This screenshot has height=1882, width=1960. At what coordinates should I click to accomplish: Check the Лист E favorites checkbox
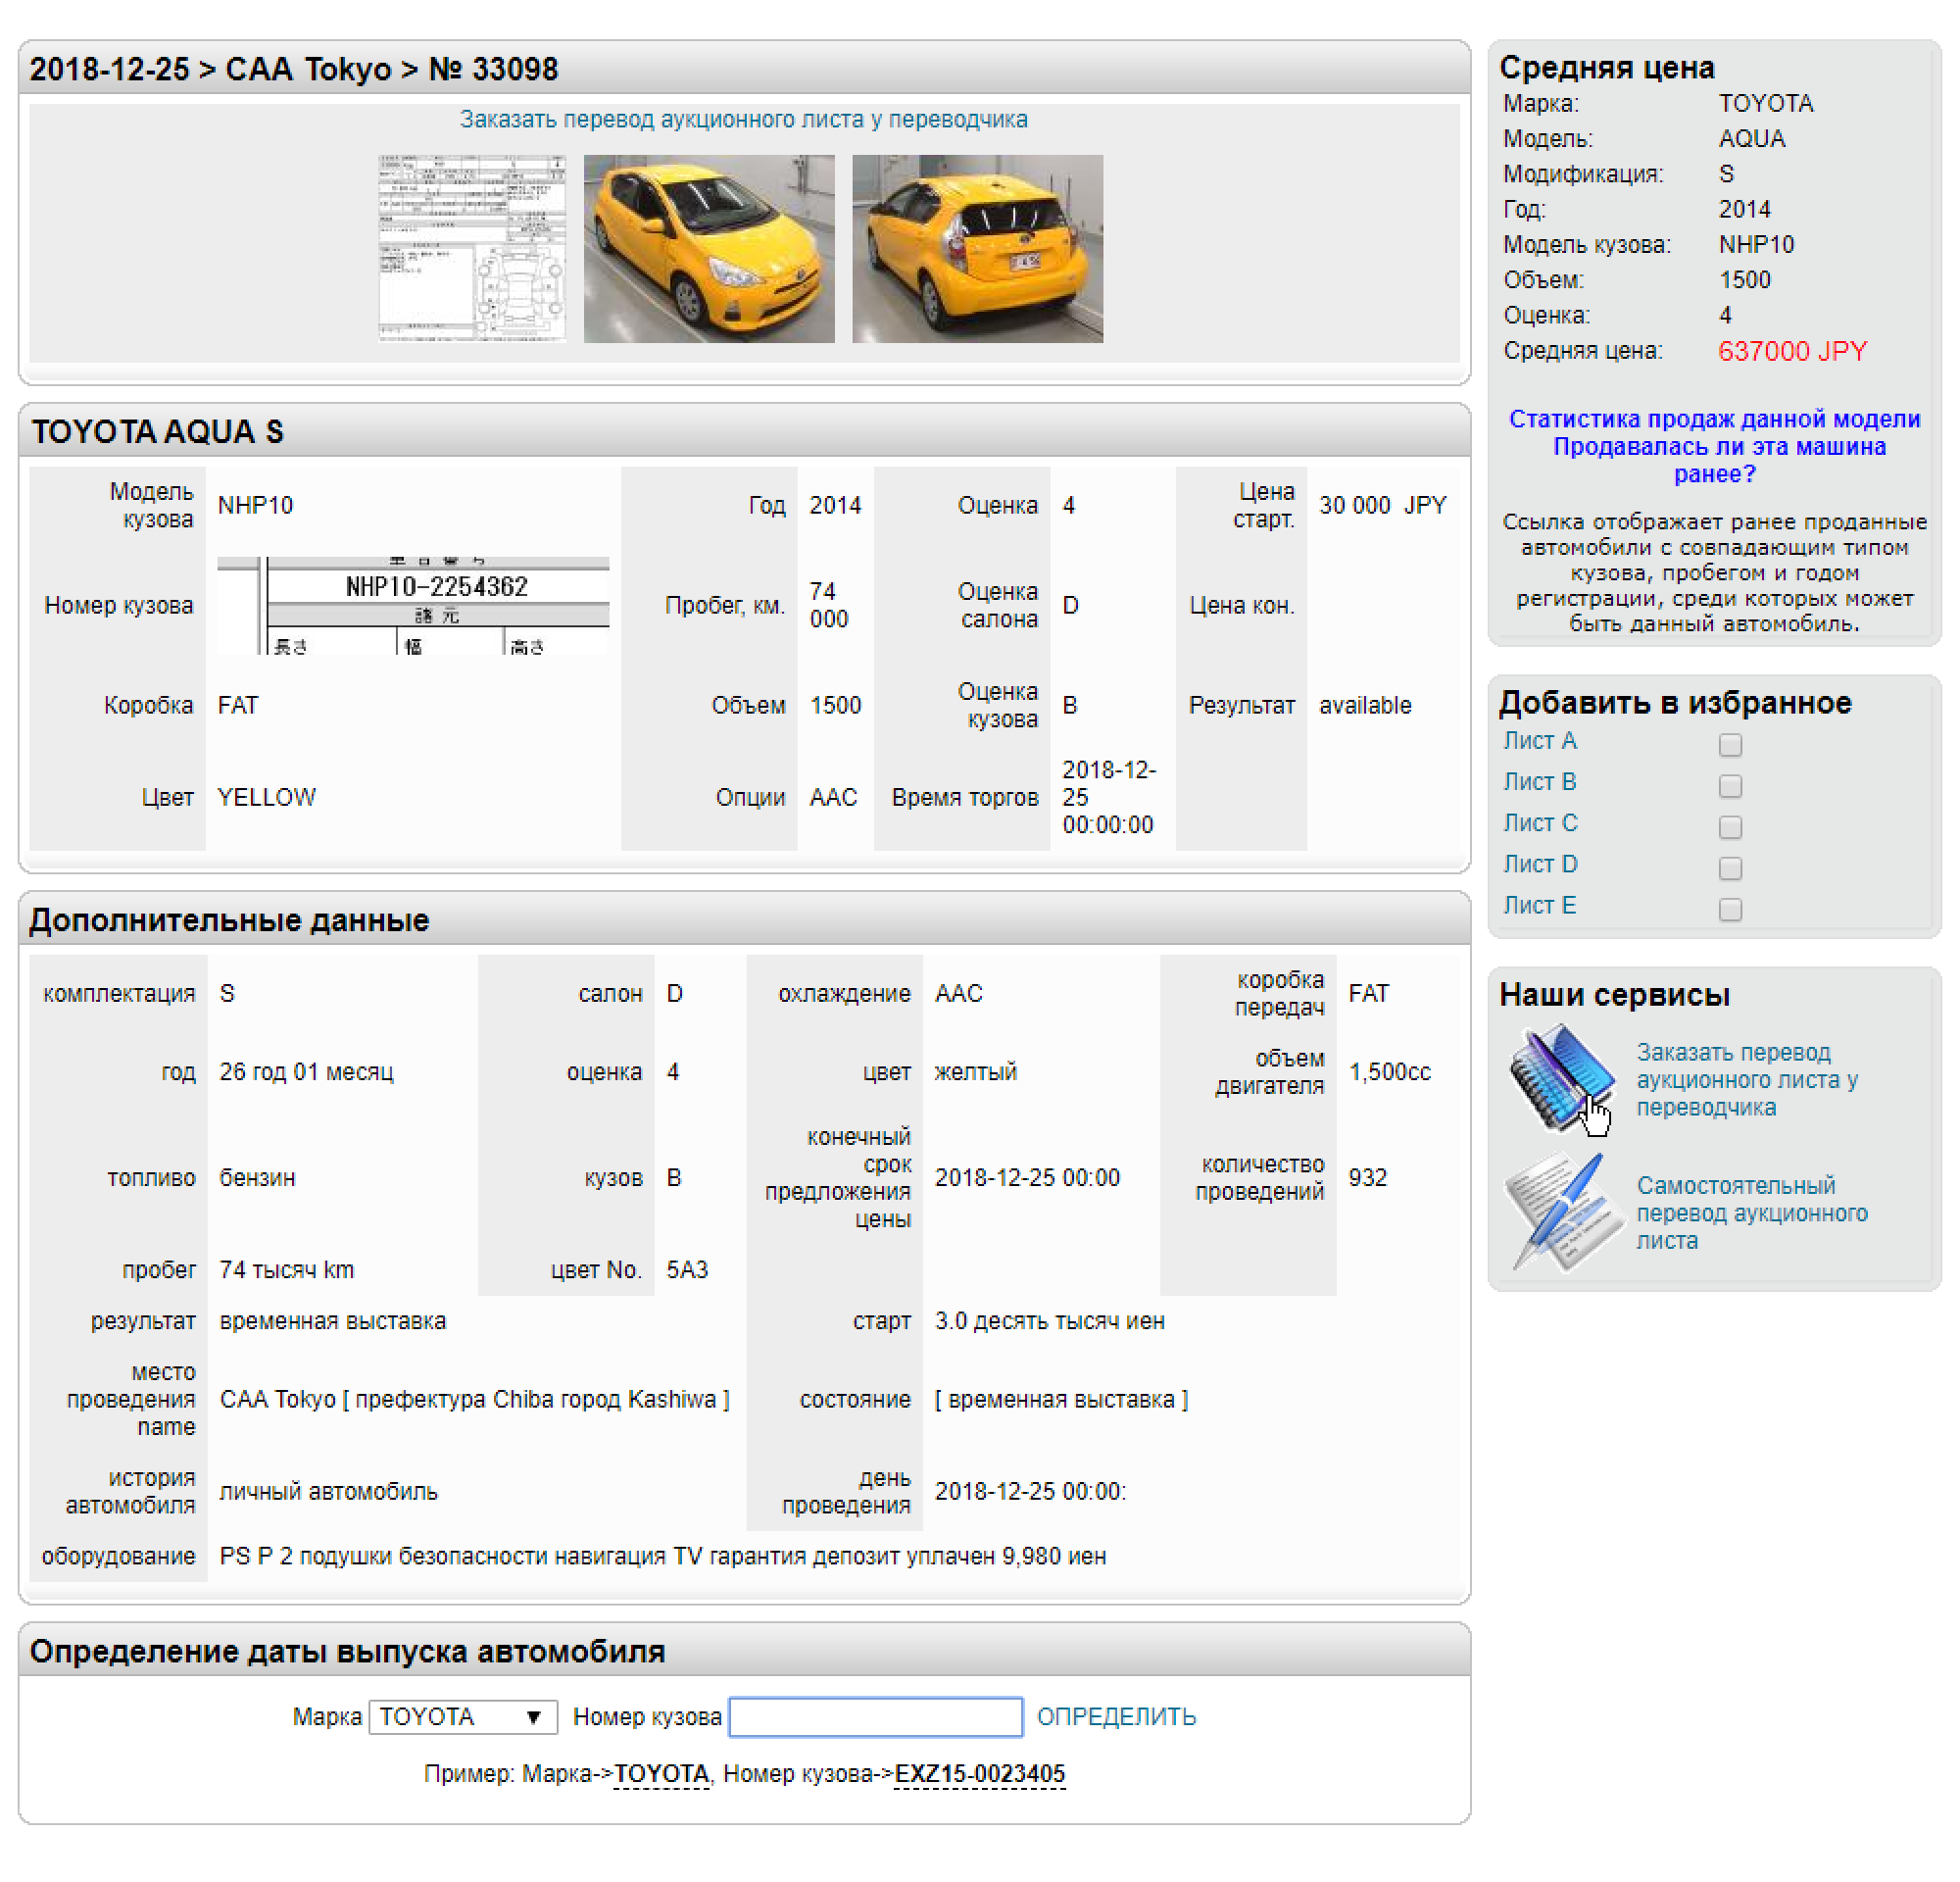pos(1730,908)
